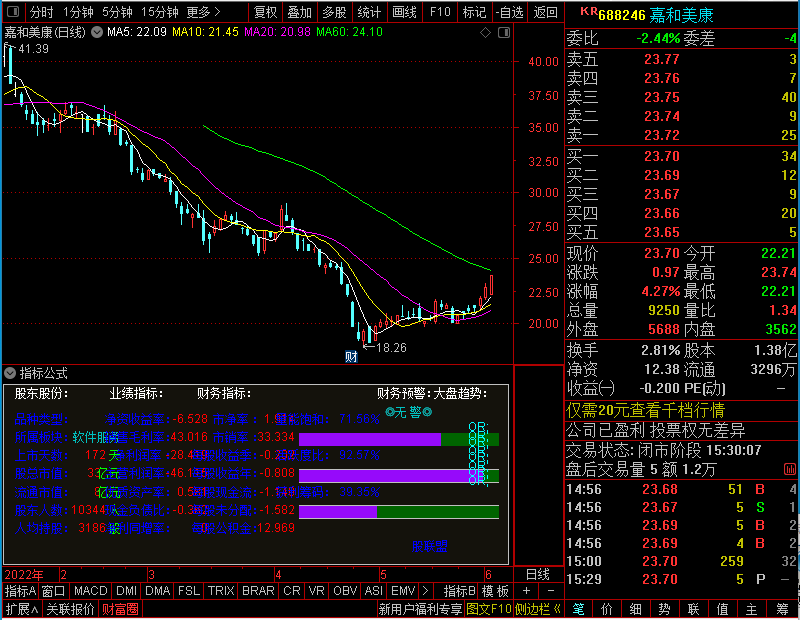This screenshot has height=620, width=800.
Task: Switch indicator to VR
Action: point(317,591)
